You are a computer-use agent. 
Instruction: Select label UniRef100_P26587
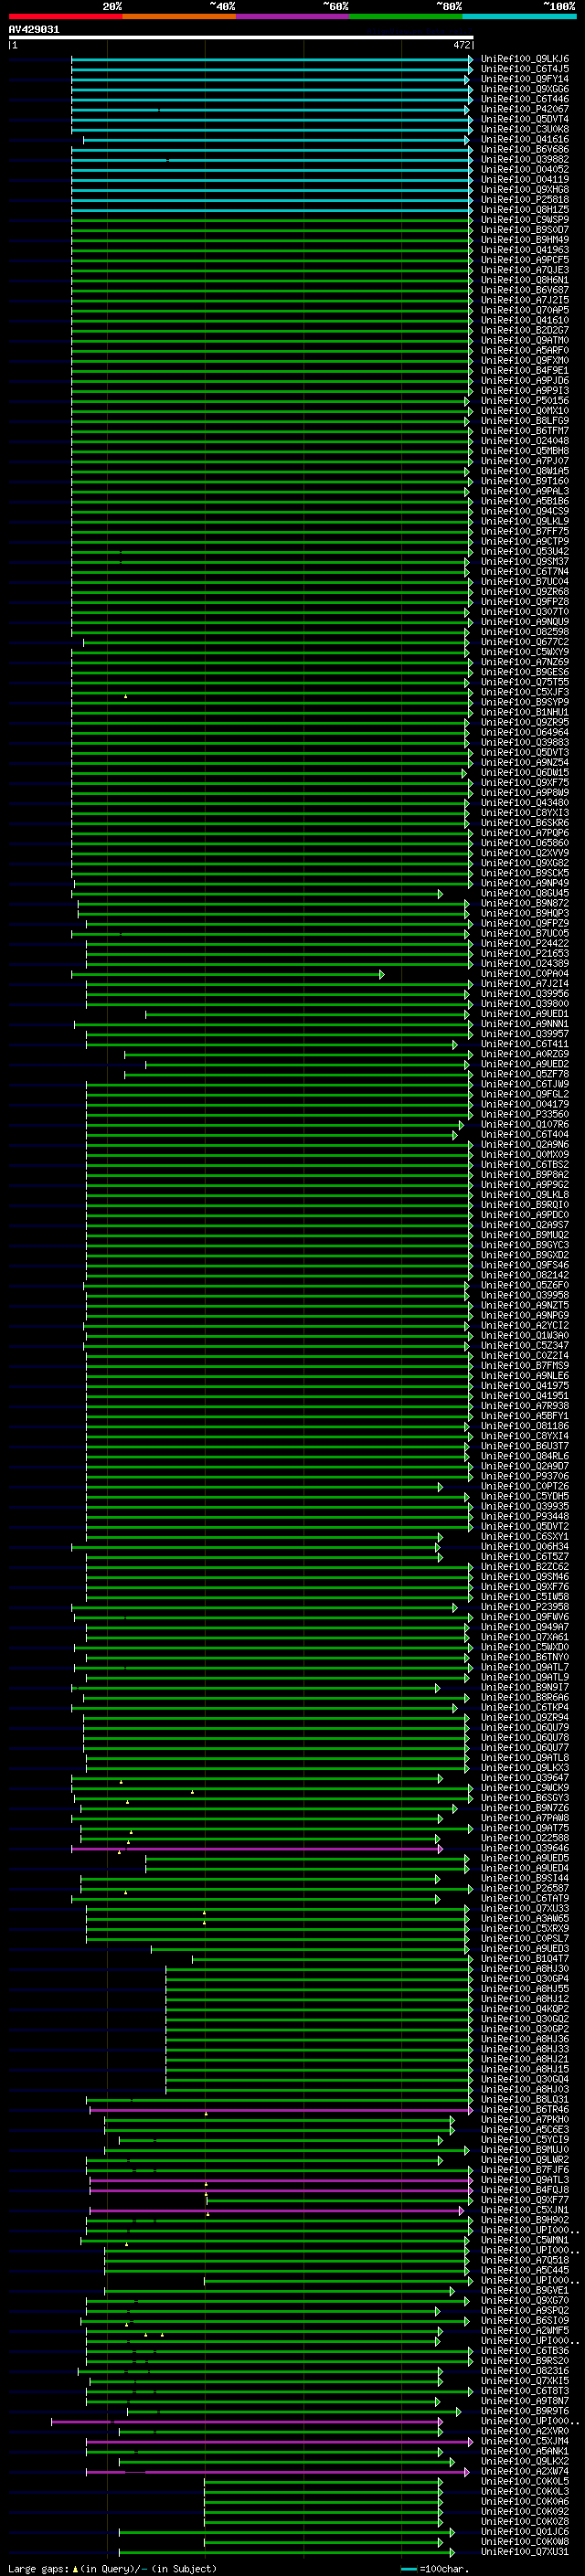(x=525, y=1888)
